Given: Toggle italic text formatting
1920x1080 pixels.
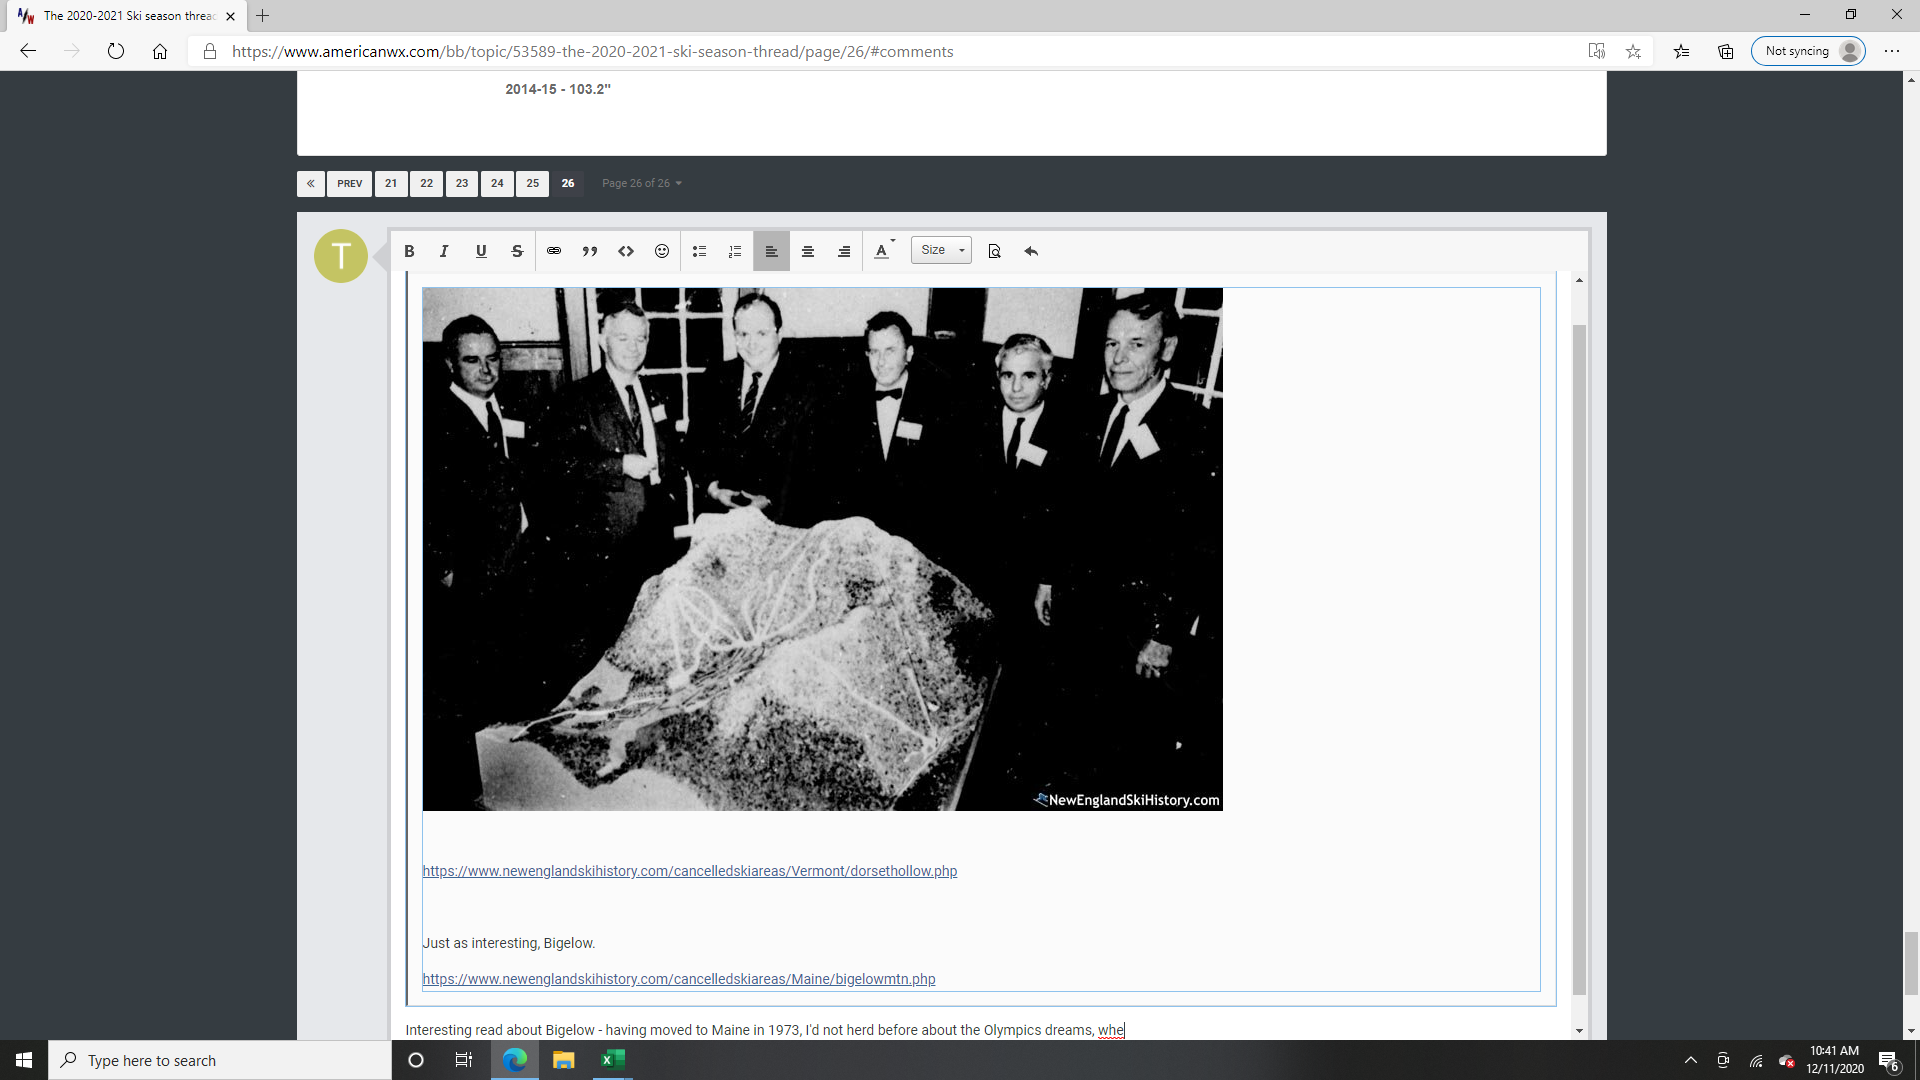Looking at the screenshot, I should click(x=444, y=251).
